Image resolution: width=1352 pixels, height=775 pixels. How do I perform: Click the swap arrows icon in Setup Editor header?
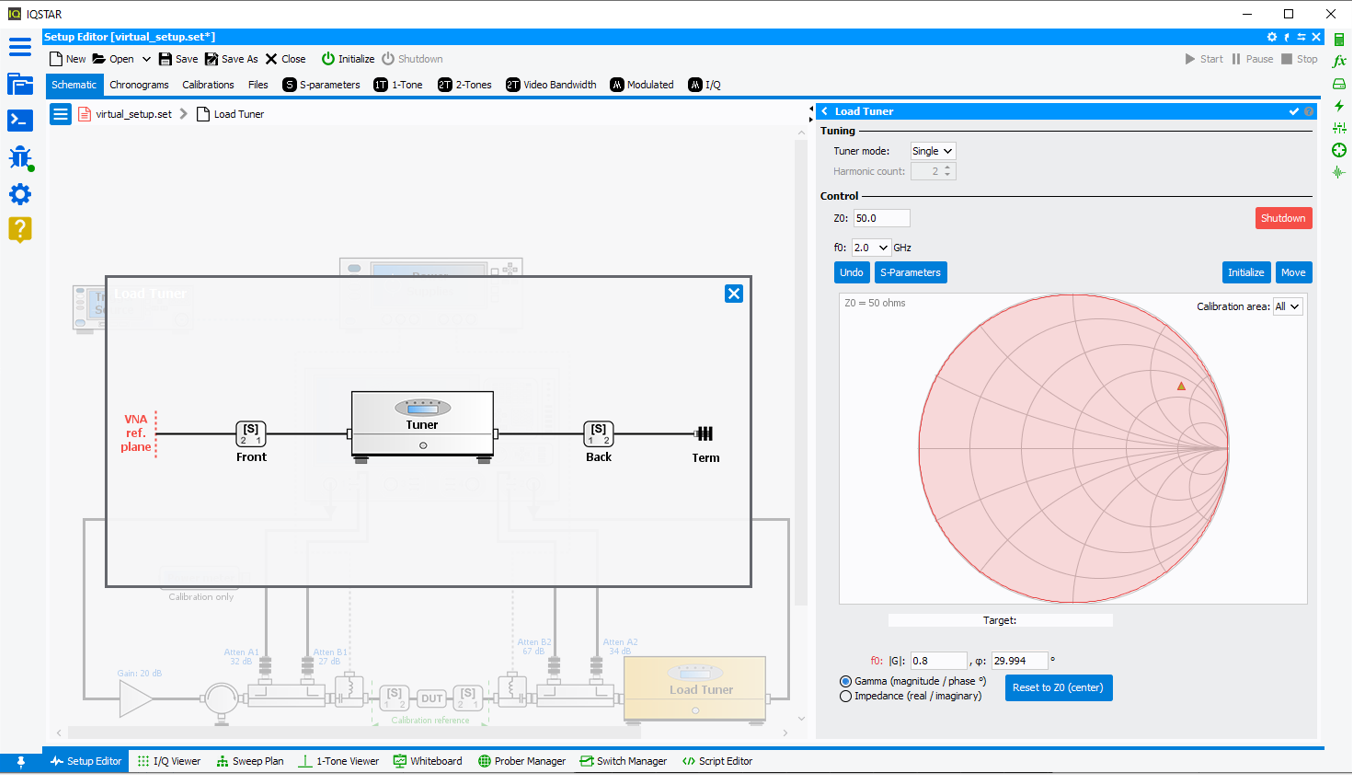tap(1301, 37)
